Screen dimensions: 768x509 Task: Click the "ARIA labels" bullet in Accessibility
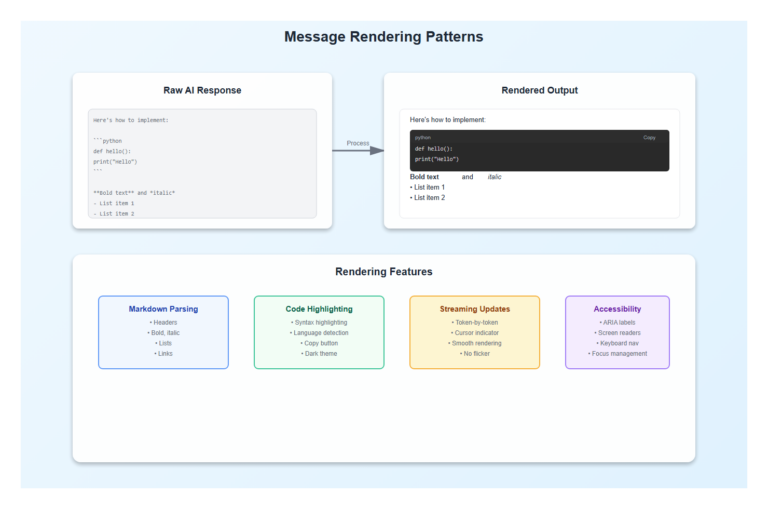click(x=618, y=323)
